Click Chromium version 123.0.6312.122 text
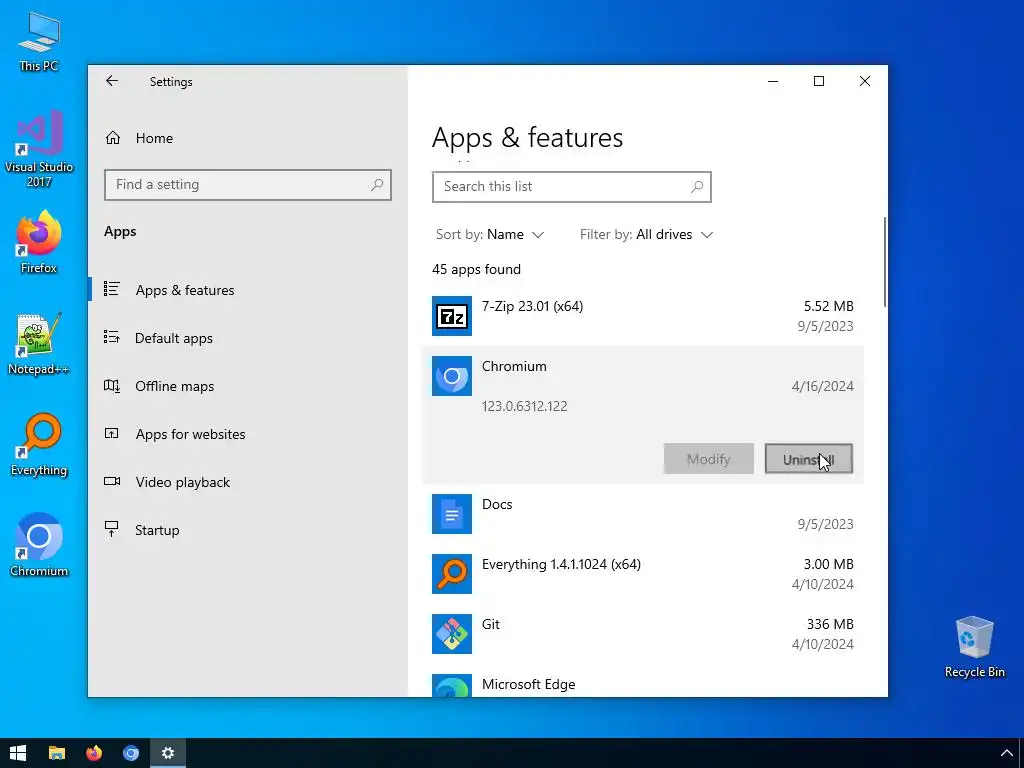The height and width of the screenshot is (768, 1024). point(524,406)
